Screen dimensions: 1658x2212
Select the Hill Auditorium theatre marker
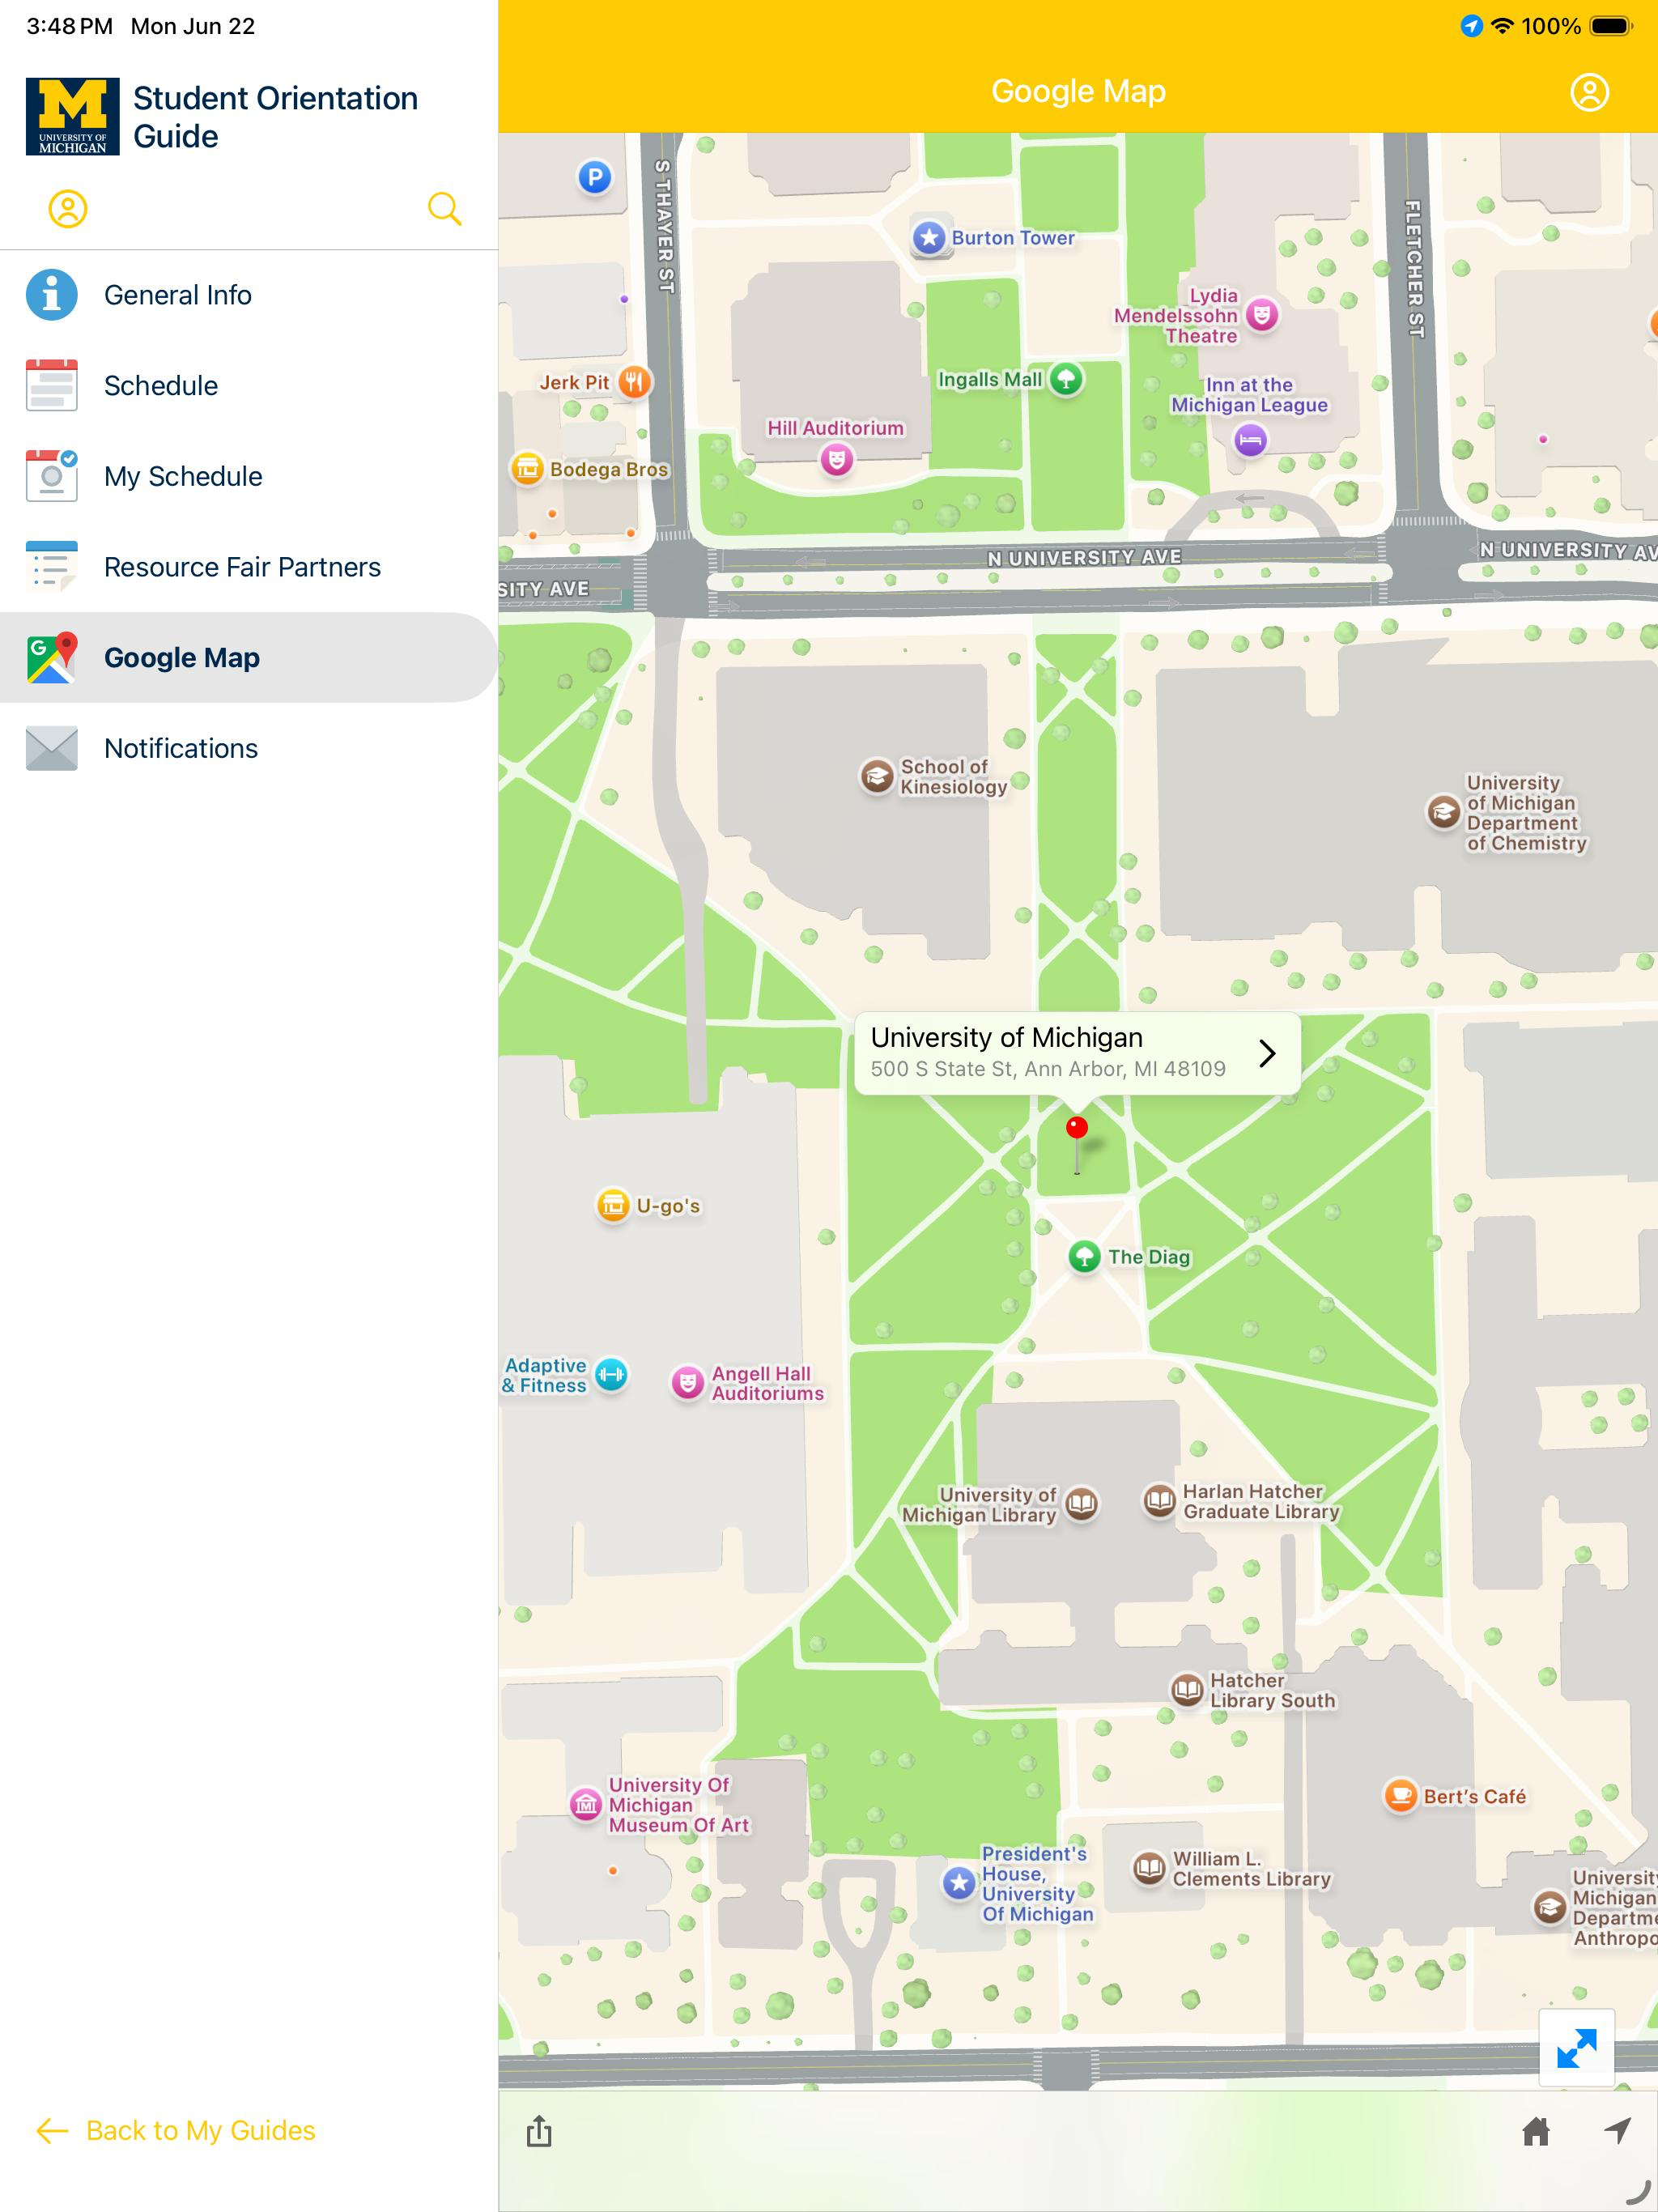[x=837, y=460]
